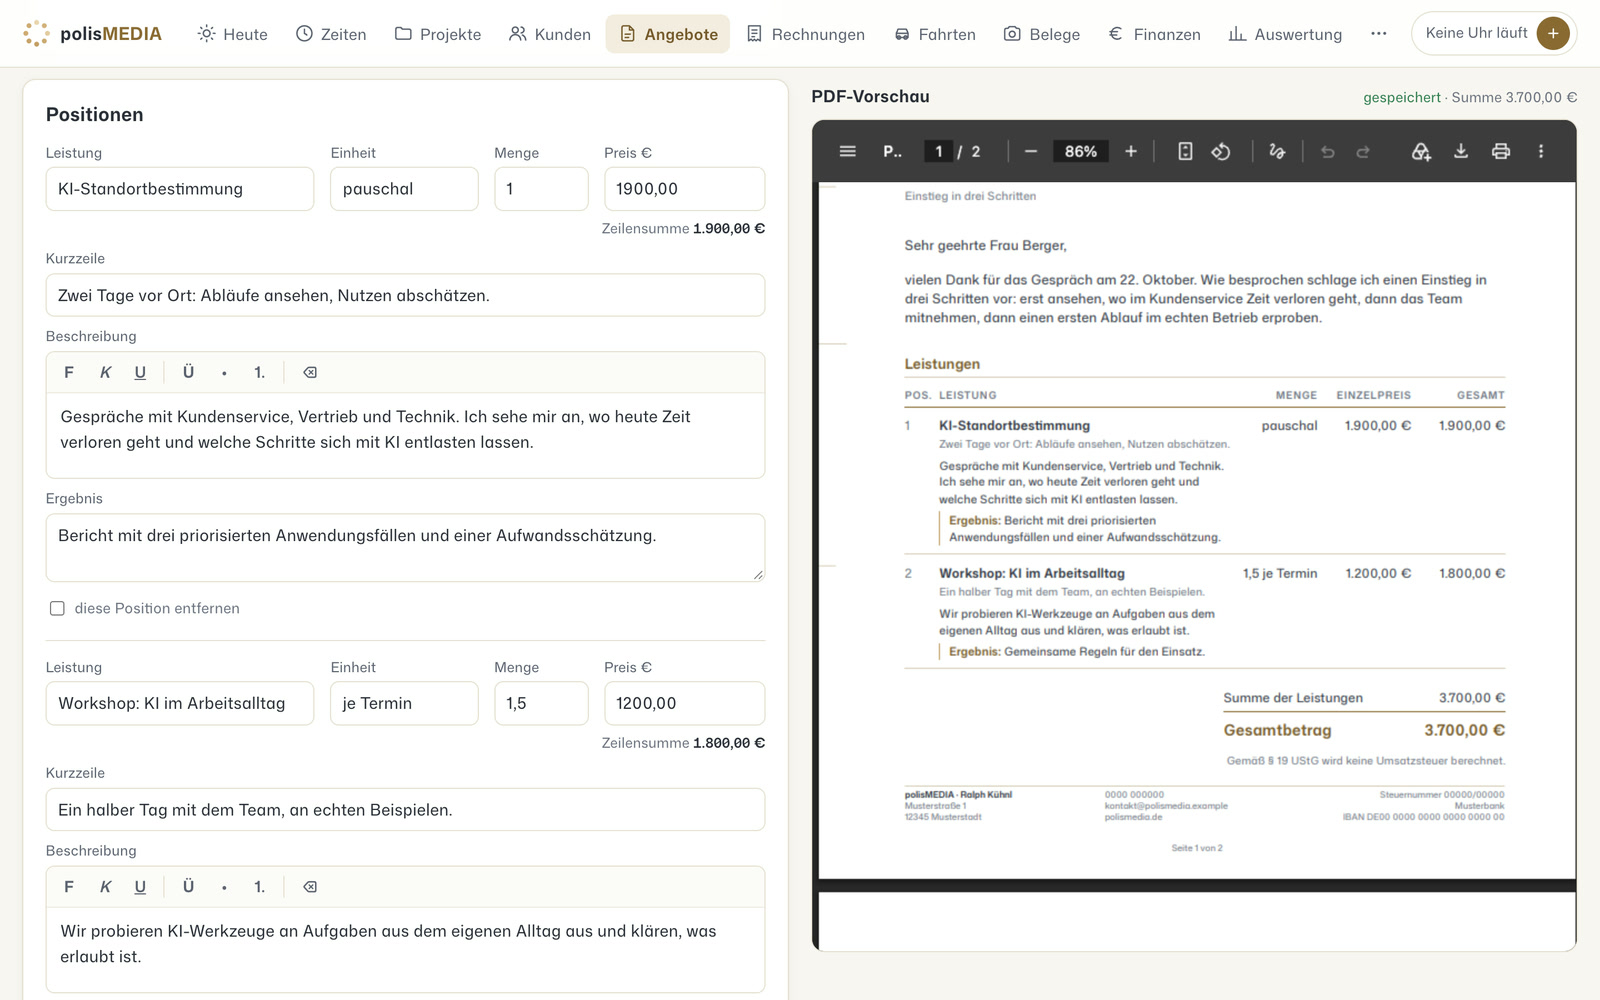Start a timer with the plus button
The image size is (1600, 1000).
[1553, 33]
